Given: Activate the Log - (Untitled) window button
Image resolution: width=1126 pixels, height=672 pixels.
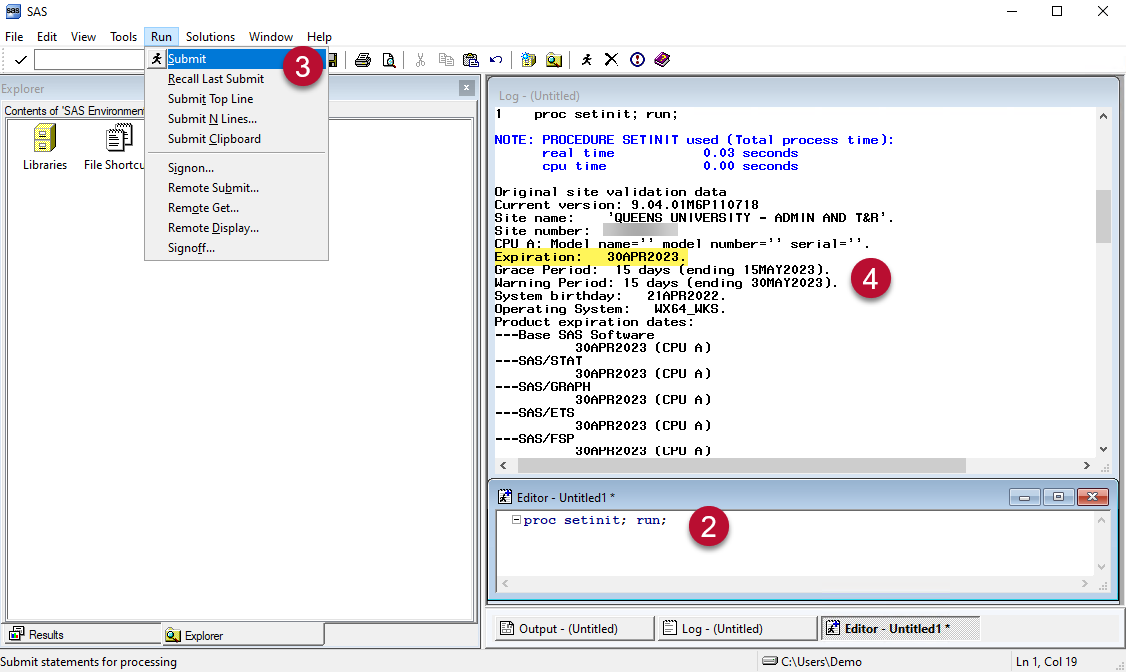Looking at the screenshot, I should click(x=737, y=627).
